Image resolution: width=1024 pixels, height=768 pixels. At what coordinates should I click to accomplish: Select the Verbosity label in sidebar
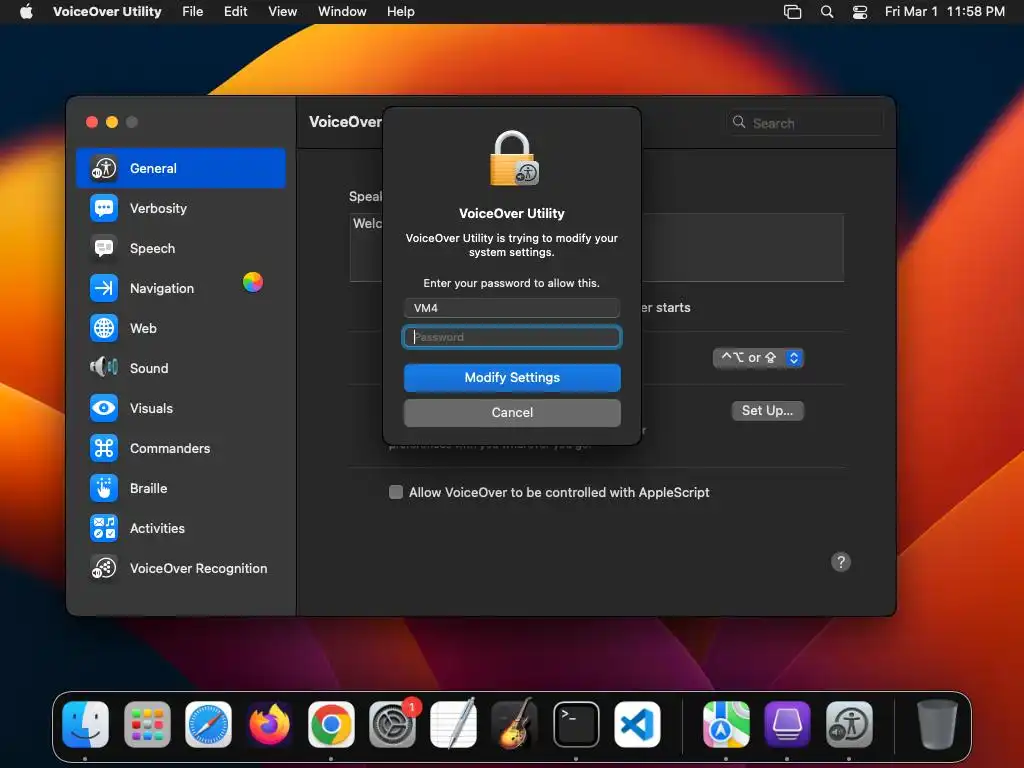(158, 208)
